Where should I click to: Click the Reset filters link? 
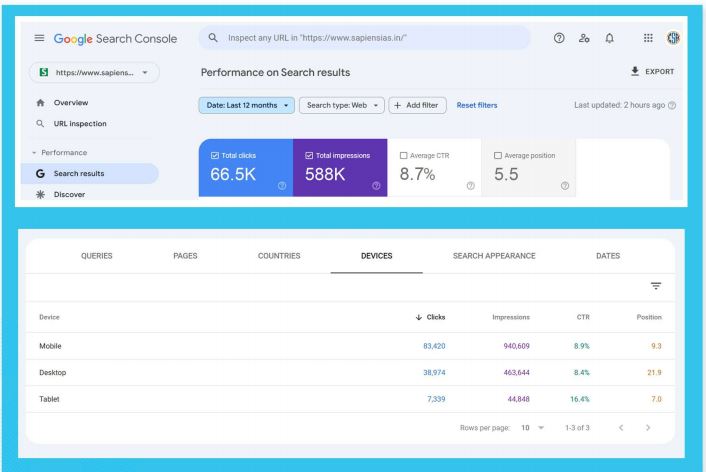click(x=477, y=105)
